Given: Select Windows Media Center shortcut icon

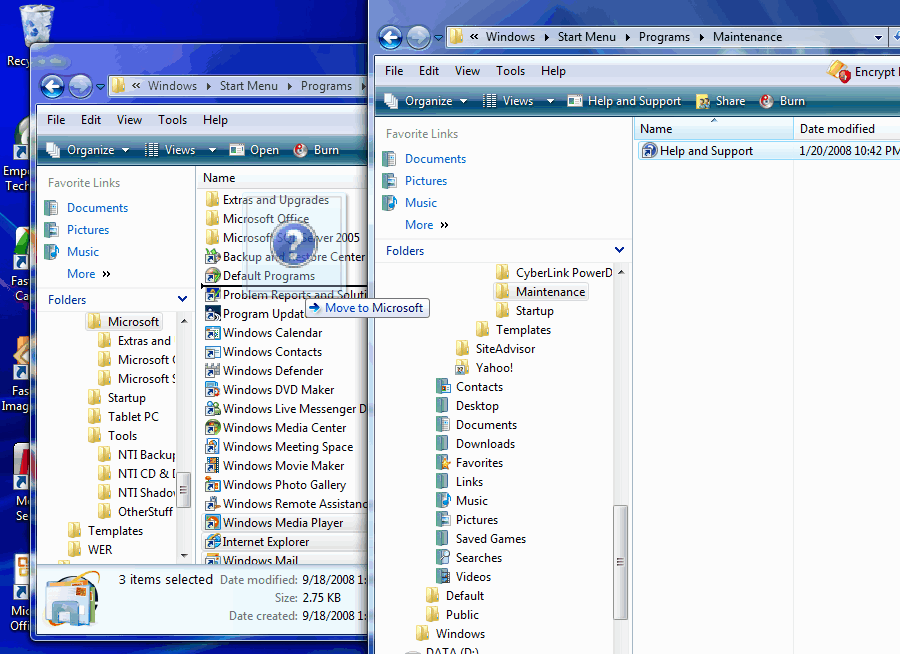Looking at the screenshot, I should 212,428.
